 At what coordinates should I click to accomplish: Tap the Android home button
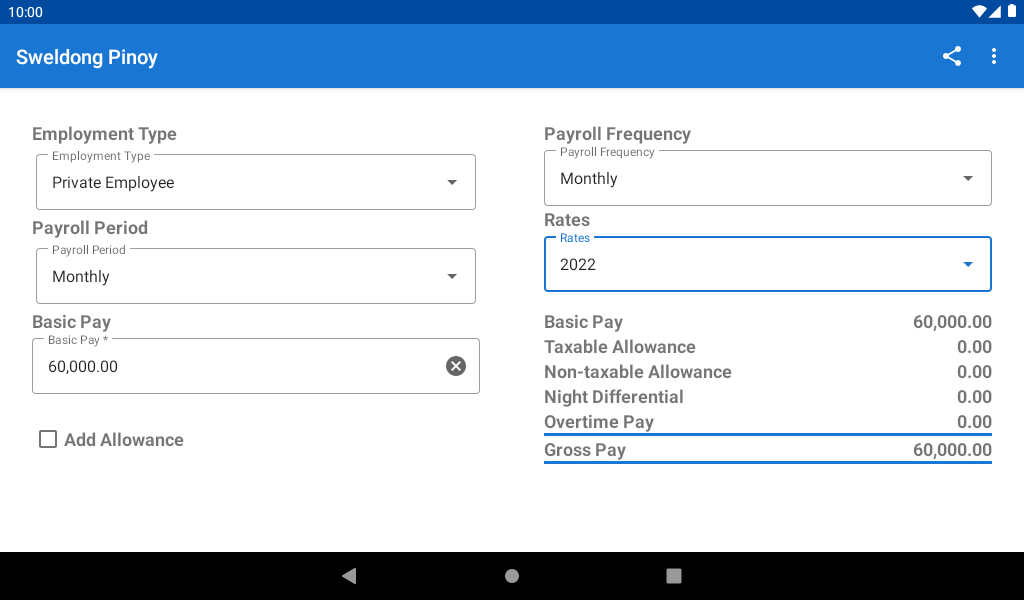pos(512,576)
